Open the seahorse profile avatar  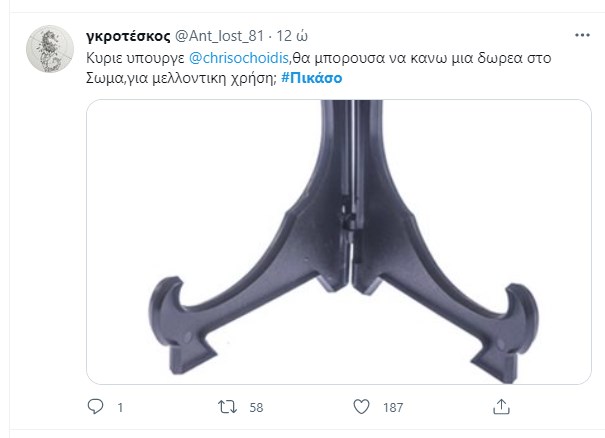tap(50, 49)
